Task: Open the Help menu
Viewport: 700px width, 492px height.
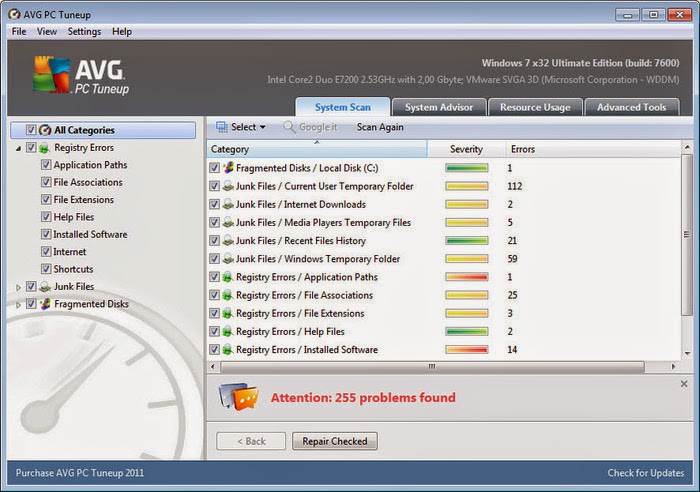Action: click(122, 32)
